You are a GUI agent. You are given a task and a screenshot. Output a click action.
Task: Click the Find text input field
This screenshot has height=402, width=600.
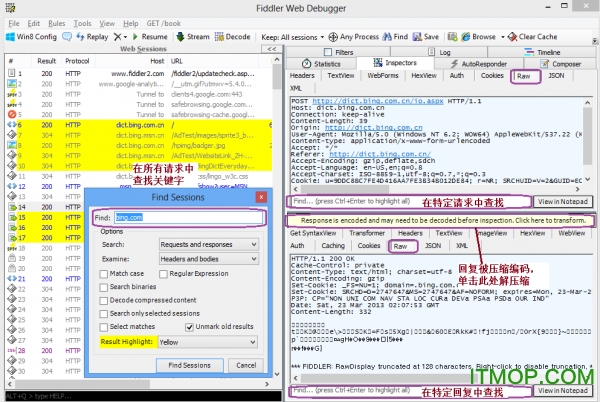point(188,217)
